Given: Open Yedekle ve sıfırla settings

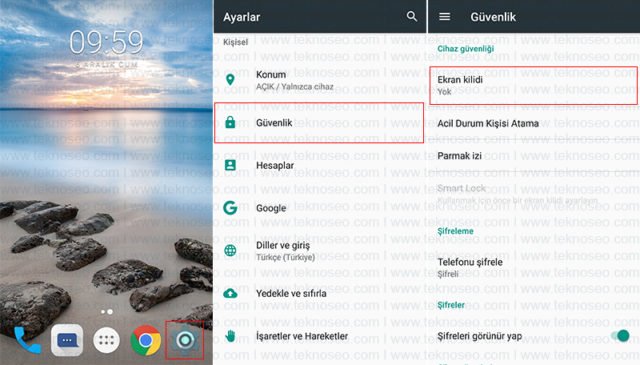Looking at the screenshot, I should pyautogui.click(x=320, y=293).
